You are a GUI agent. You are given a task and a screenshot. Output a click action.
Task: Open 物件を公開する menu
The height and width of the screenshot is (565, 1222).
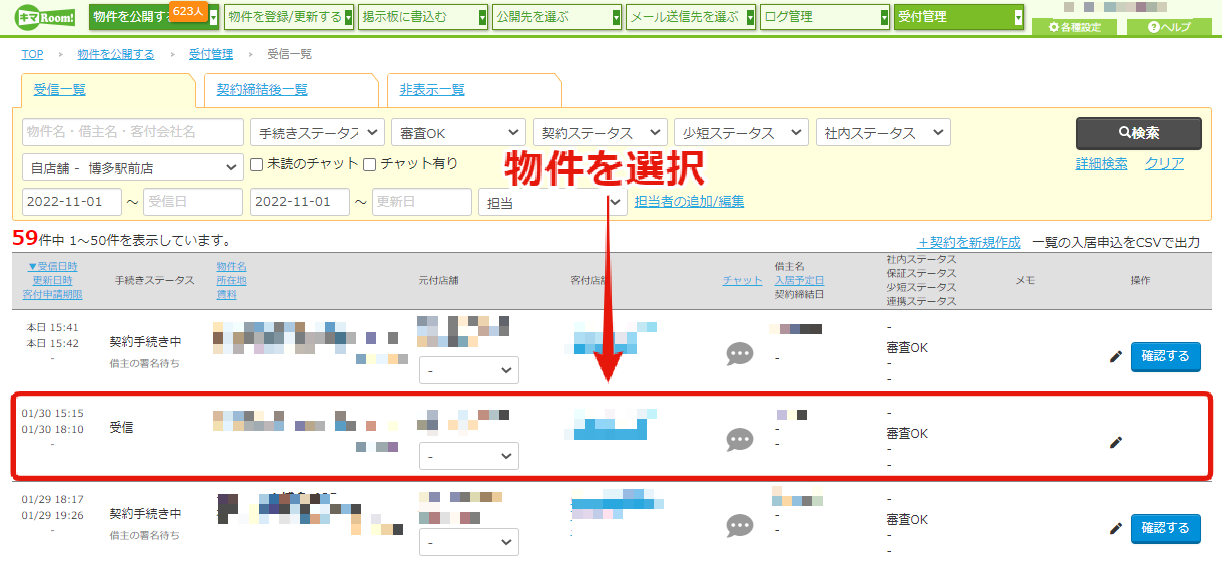coord(154,17)
